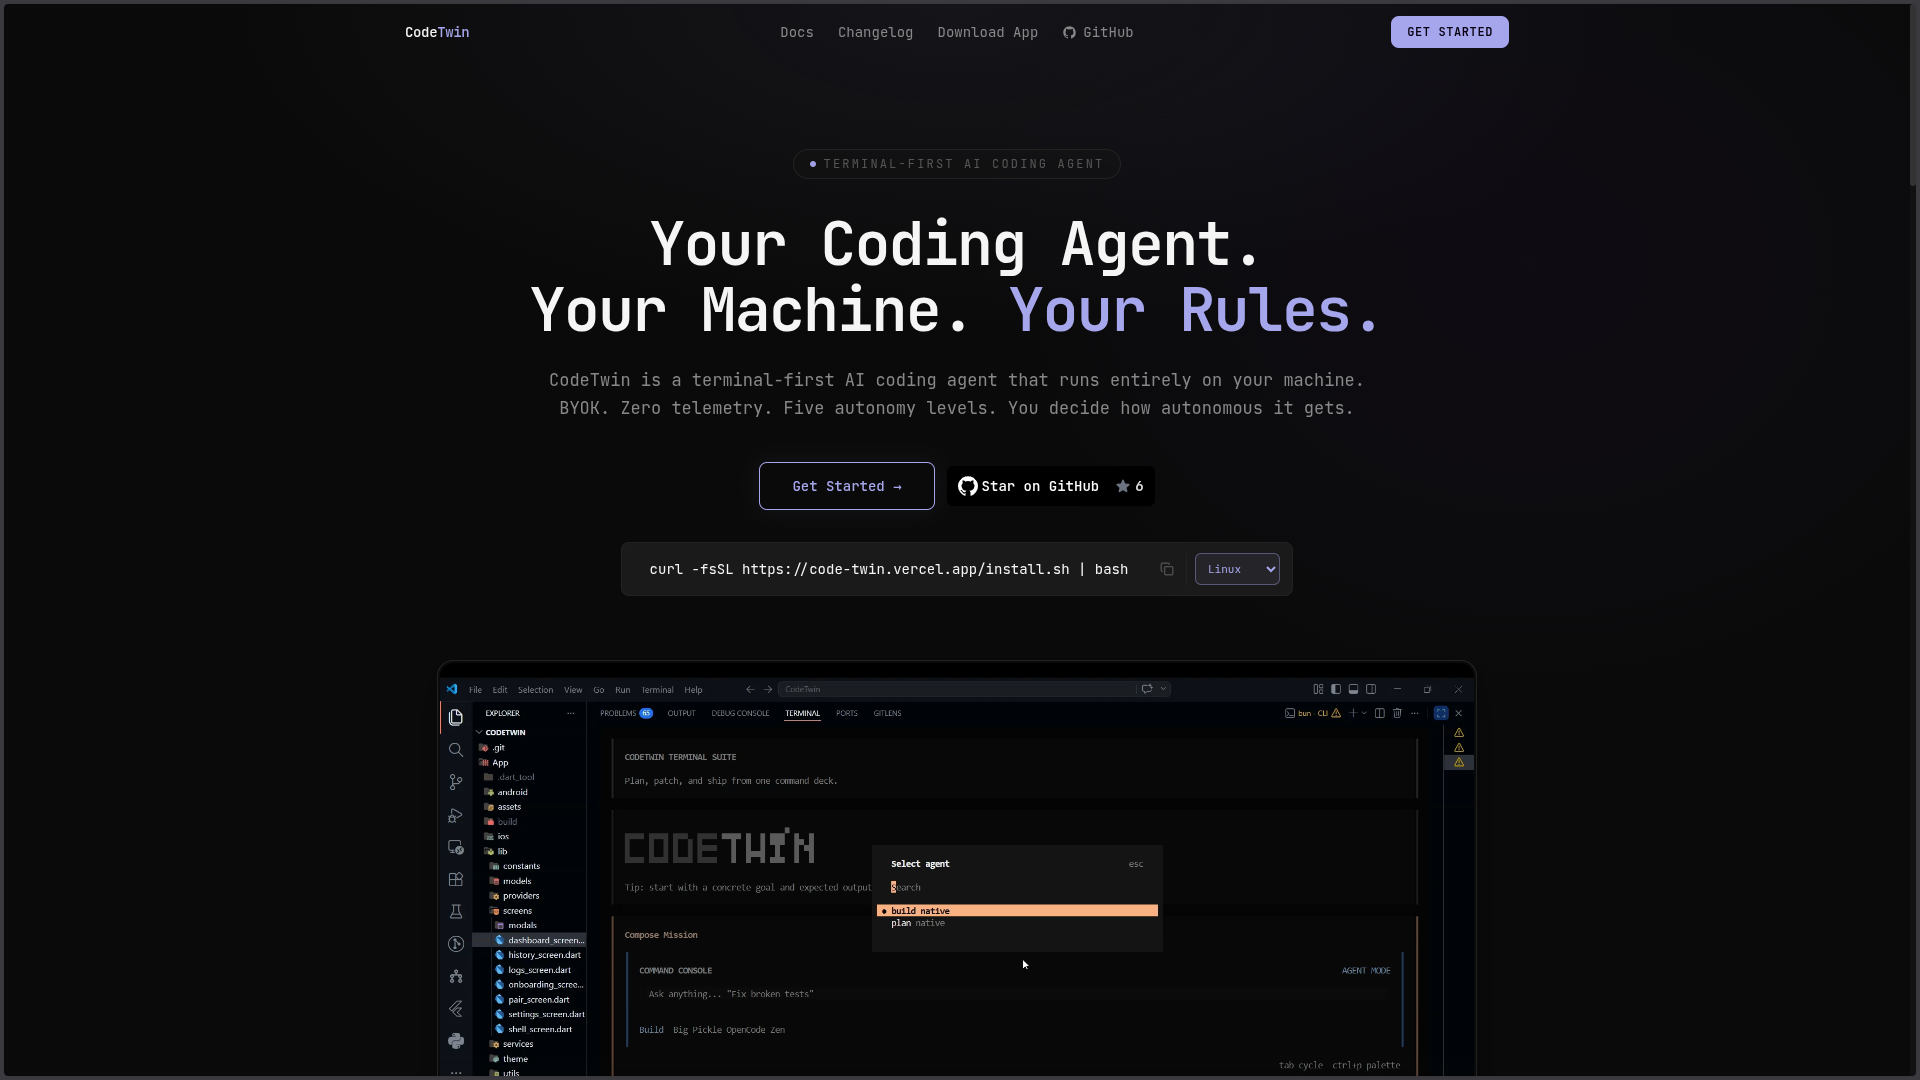The height and width of the screenshot is (1080, 1920).
Task: Collapse the screens folder in the tree
Action: pos(517,911)
